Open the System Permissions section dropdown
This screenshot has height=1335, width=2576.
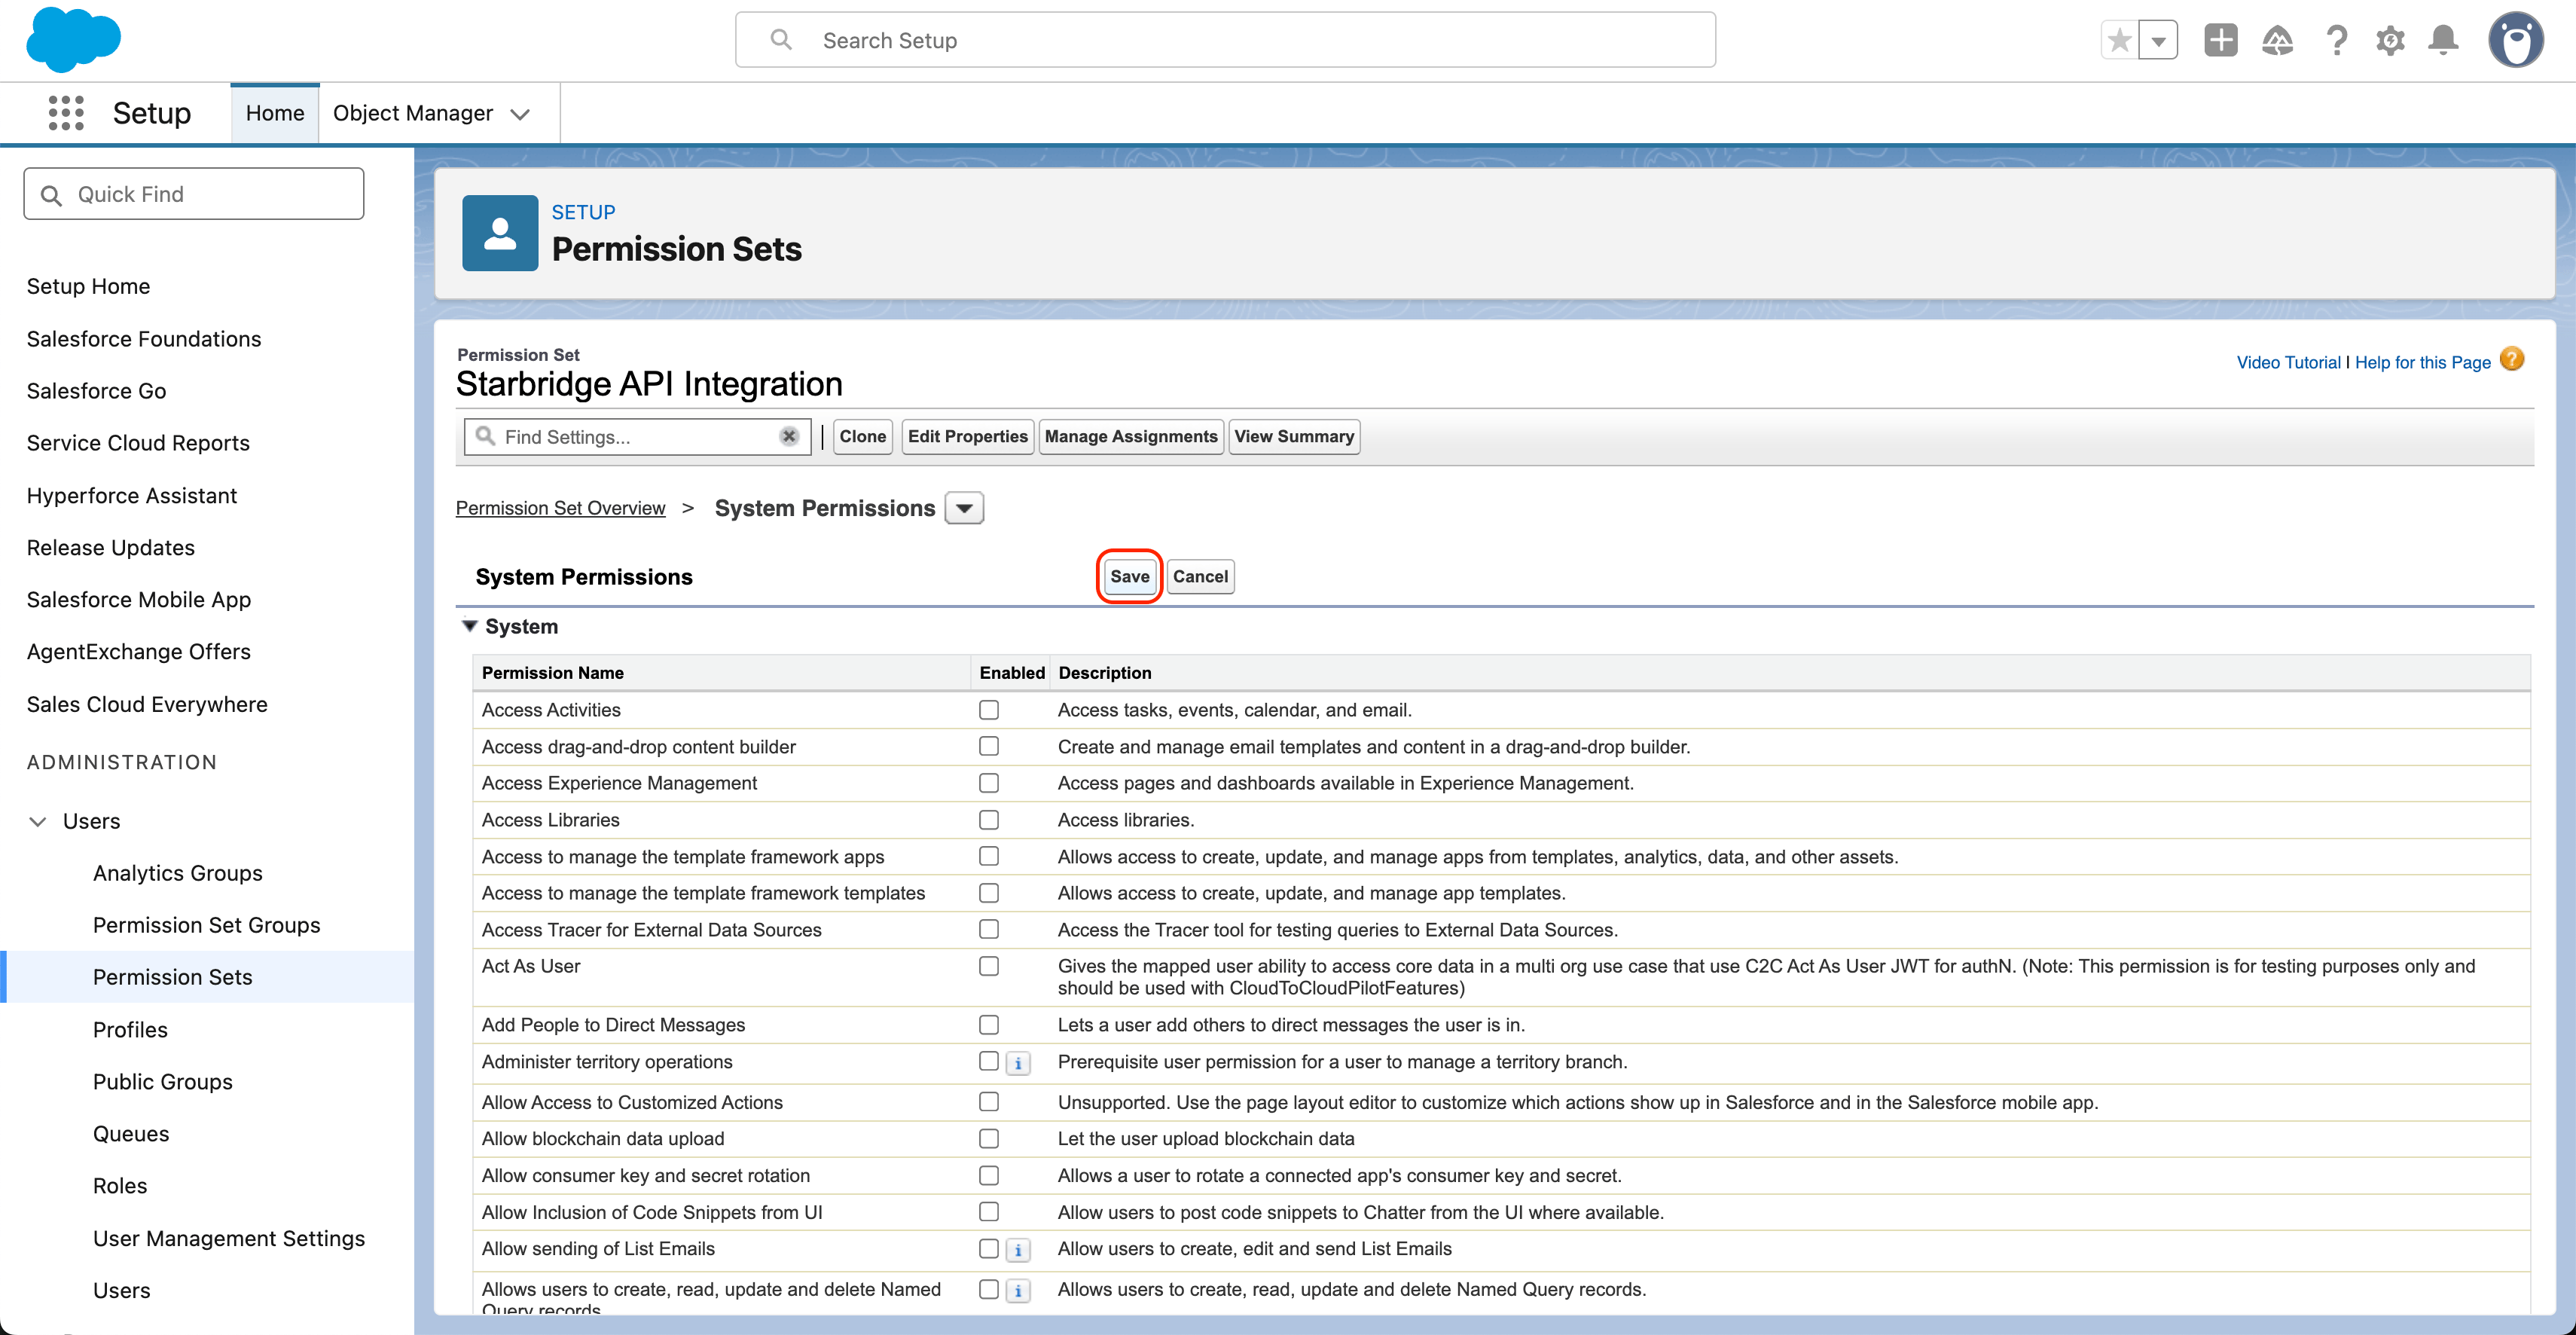[964, 508]
